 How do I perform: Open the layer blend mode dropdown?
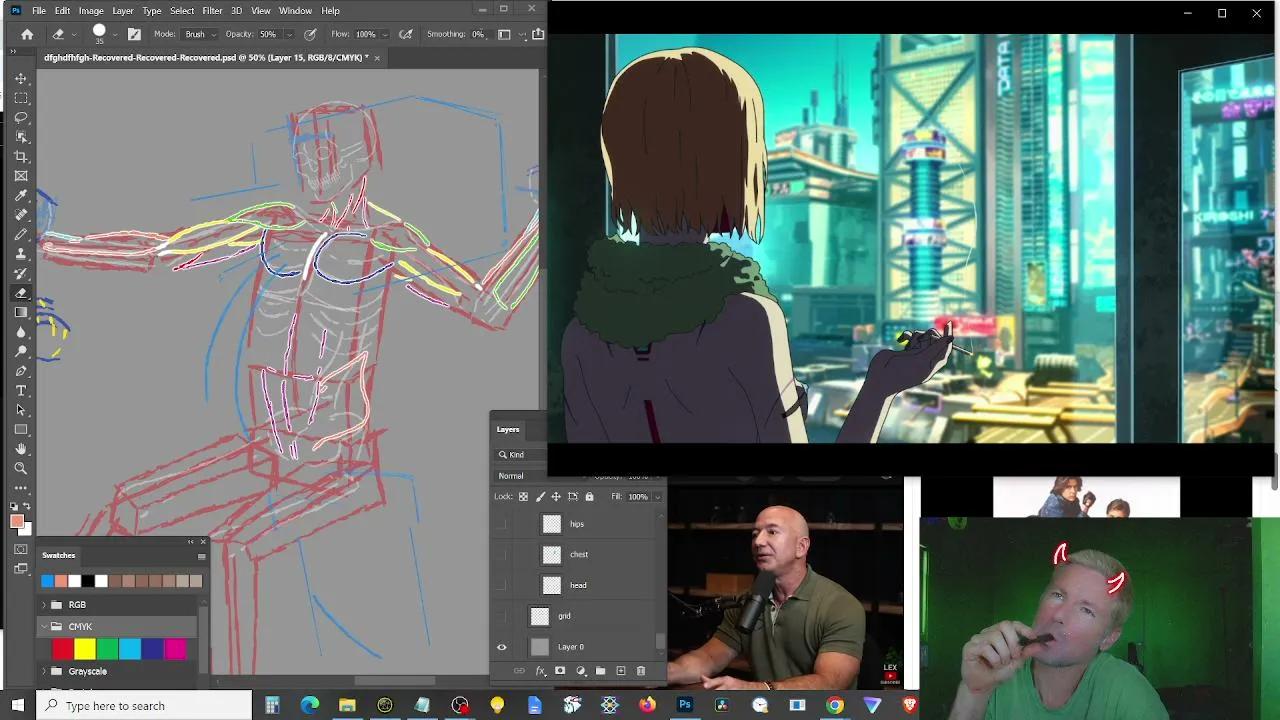coord(522,476)
